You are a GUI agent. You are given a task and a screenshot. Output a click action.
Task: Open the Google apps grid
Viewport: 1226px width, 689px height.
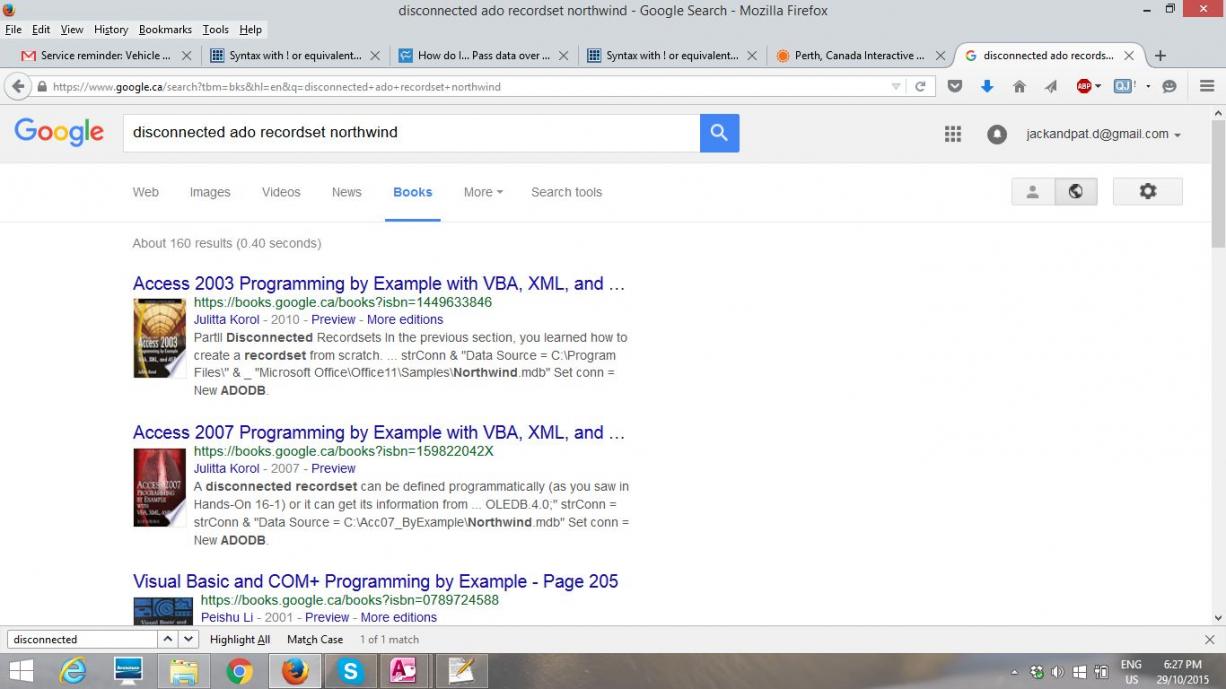(953, 134)
